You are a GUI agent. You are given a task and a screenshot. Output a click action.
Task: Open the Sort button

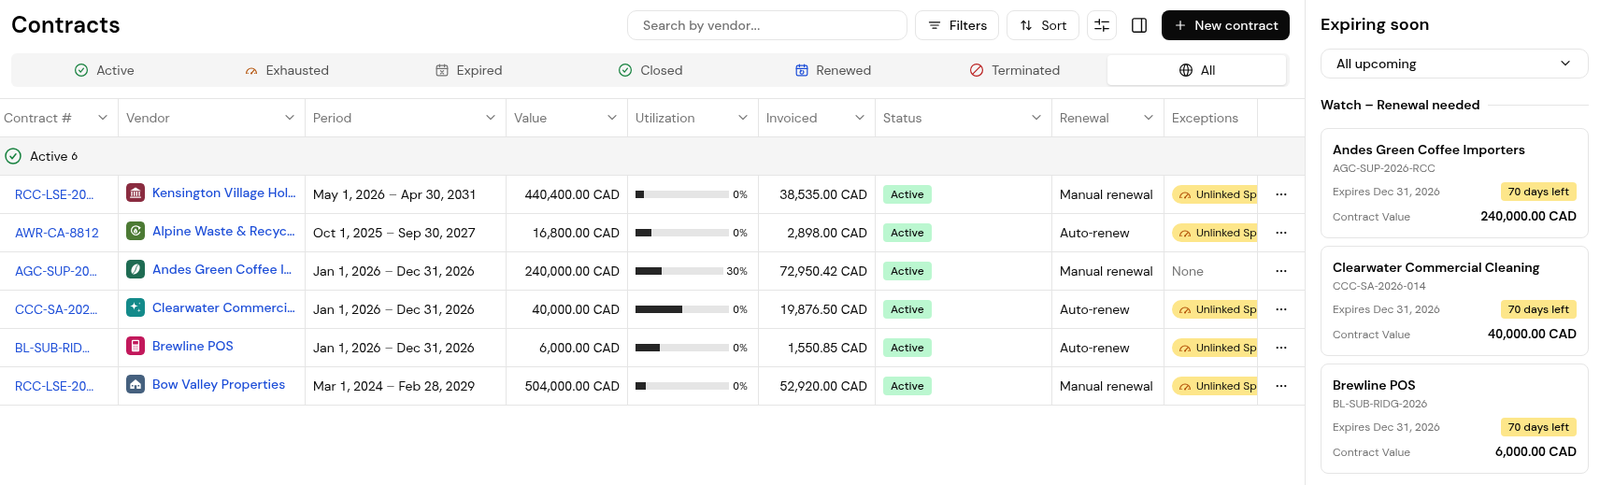point(1043,25)
